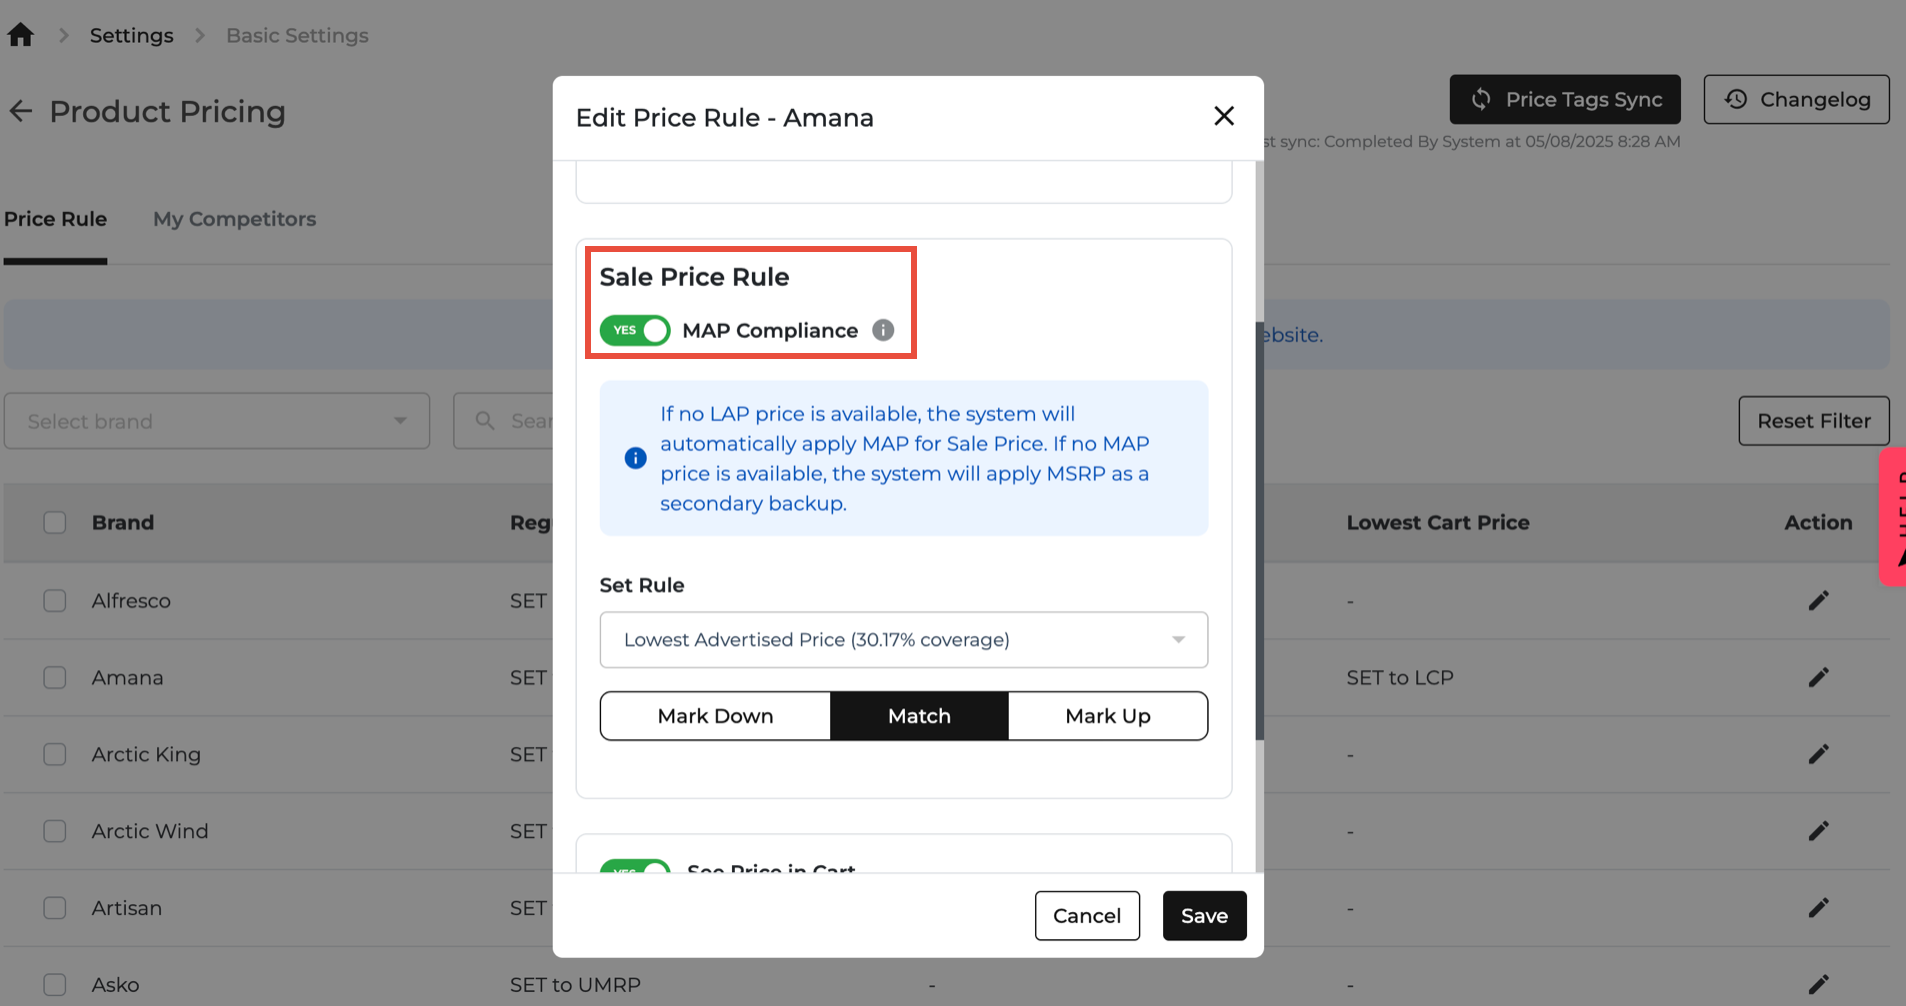Choose the Mark Down option
The height and width of the screenshot is (1006, 1906).
715,716
